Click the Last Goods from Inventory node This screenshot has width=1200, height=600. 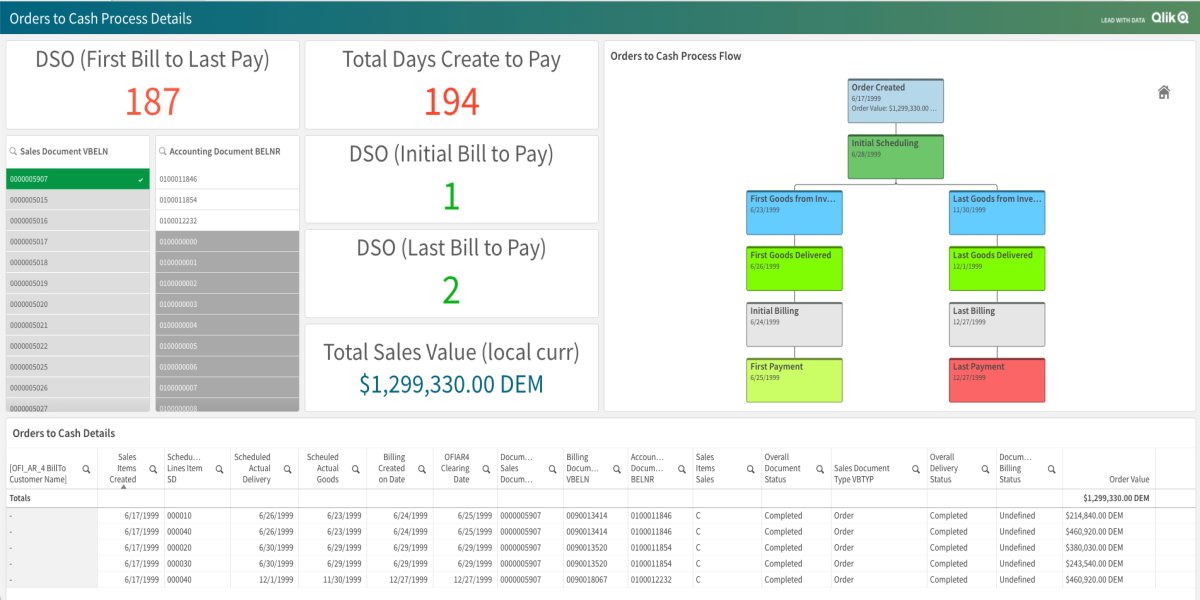(997, 213)
